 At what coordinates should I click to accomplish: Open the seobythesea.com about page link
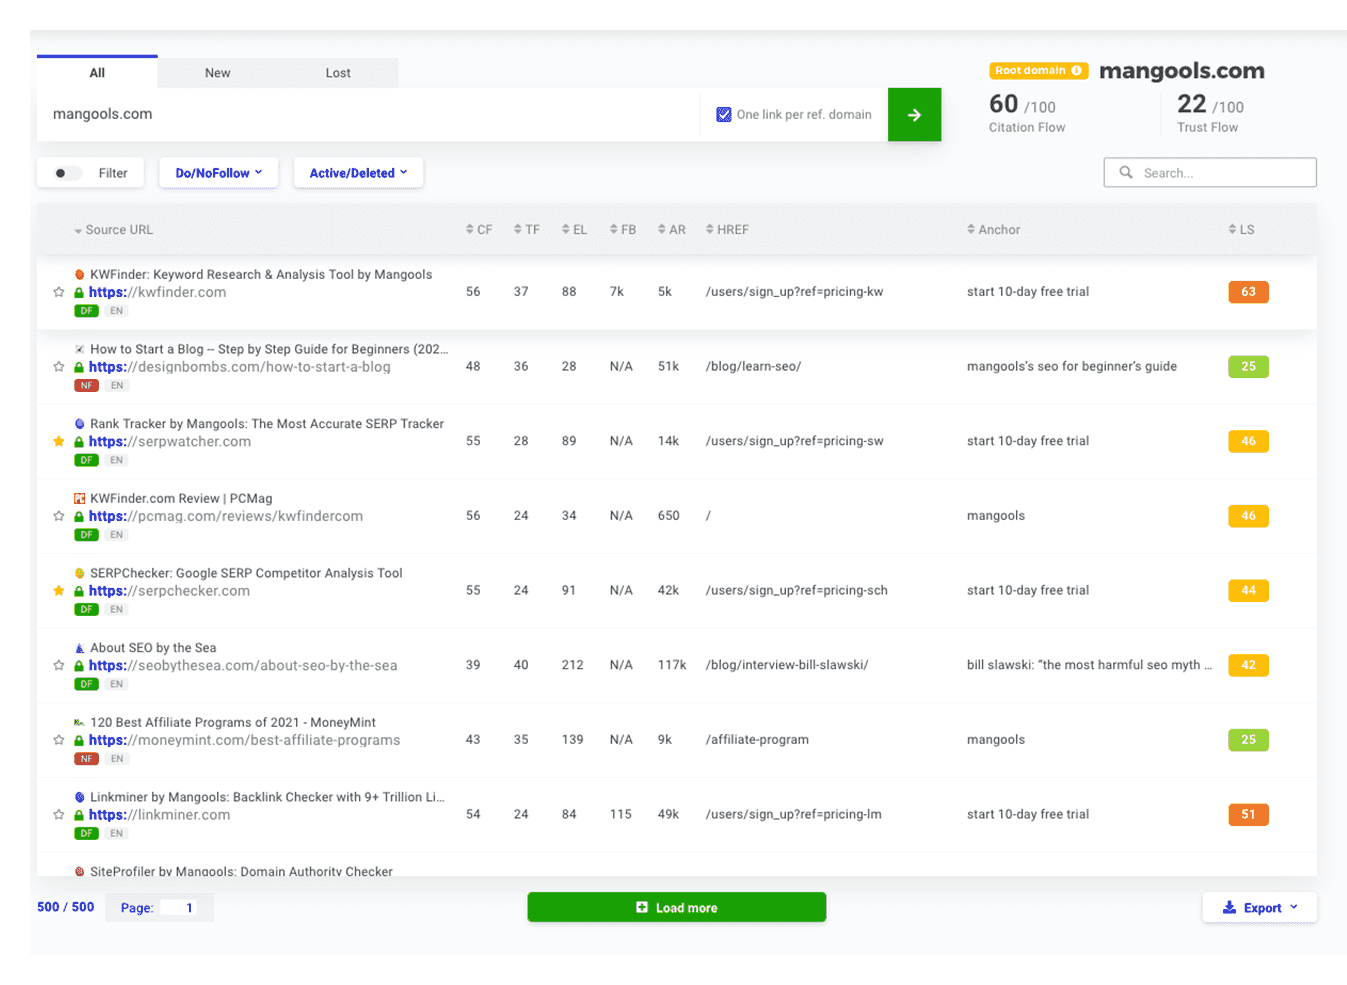(243, 666)
